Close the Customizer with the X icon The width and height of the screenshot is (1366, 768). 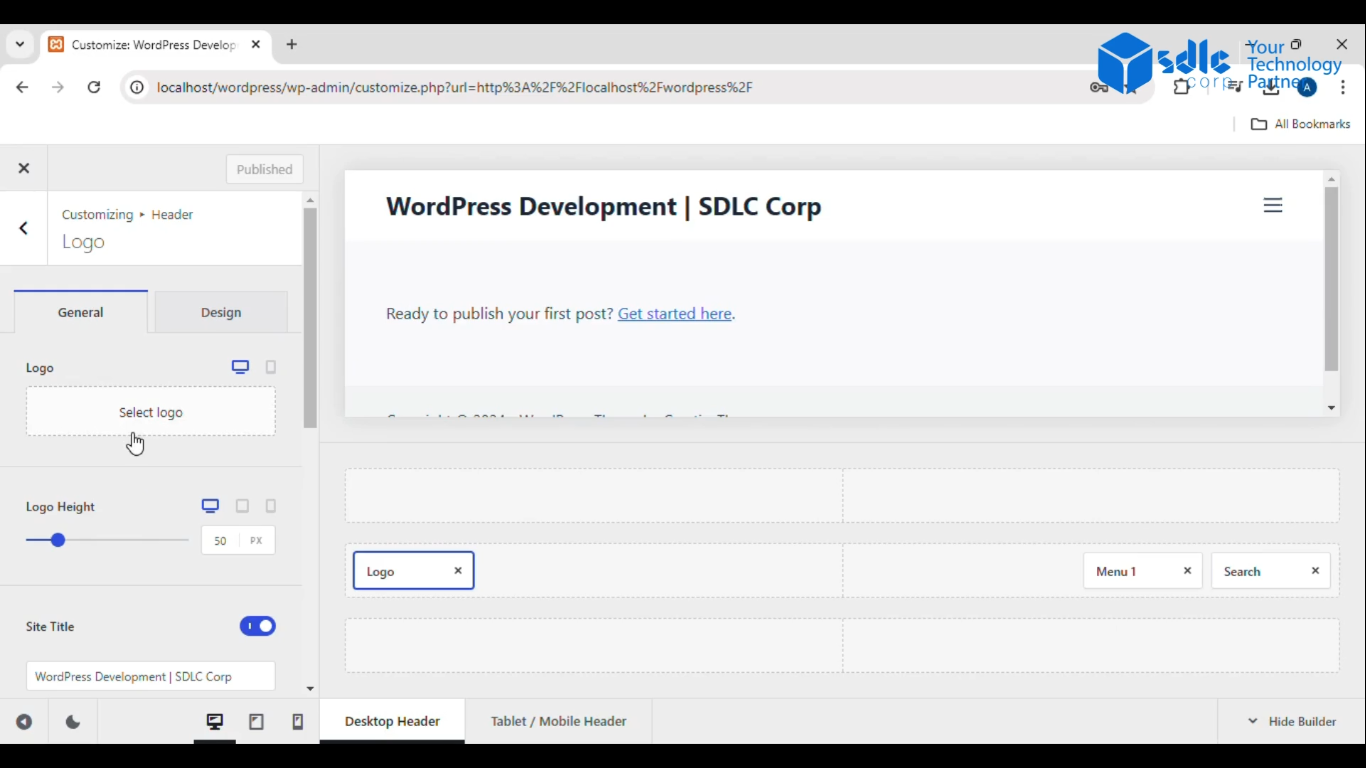pos(24,169)
